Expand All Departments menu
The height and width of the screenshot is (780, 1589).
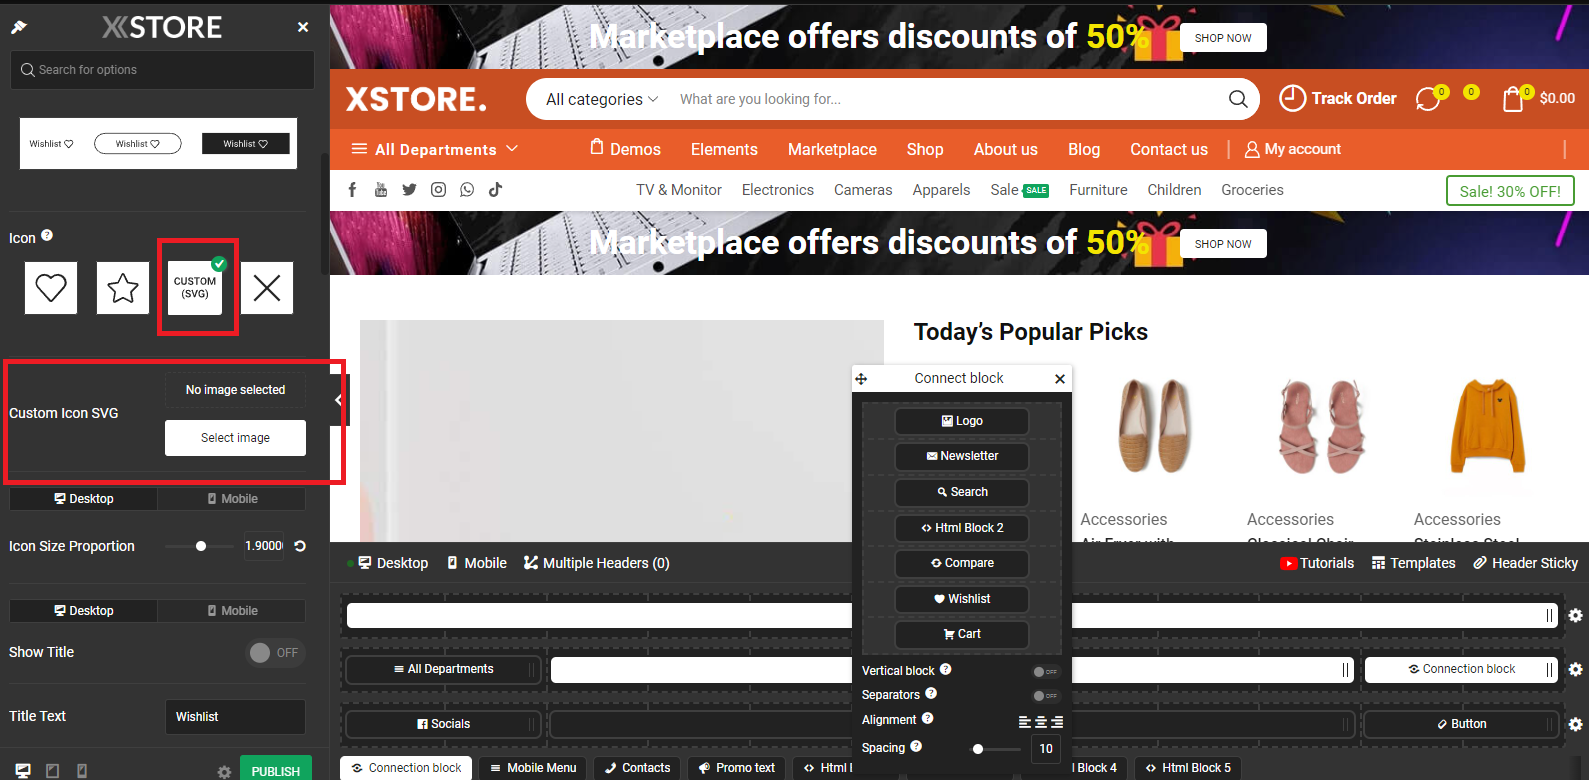click(x=435, y=149)
